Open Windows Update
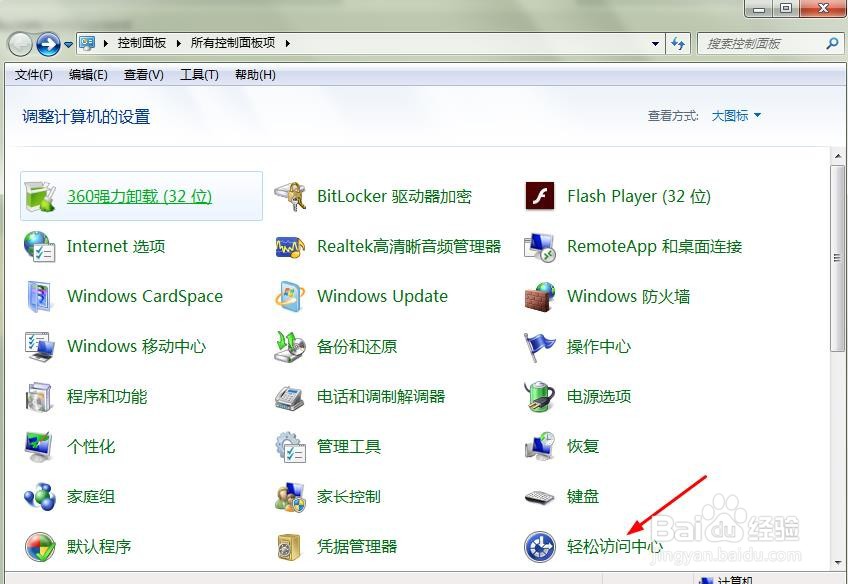This screenshot has height=584, width=848. (383, 296)
